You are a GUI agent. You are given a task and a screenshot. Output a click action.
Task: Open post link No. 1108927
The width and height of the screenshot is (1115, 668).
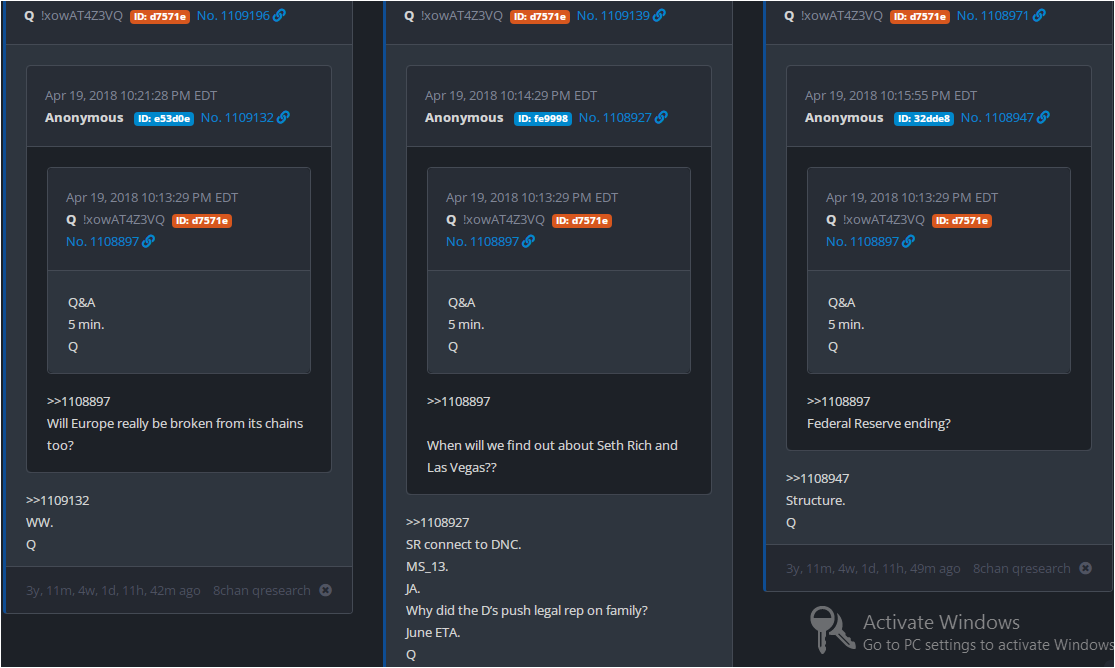point(615,117)
